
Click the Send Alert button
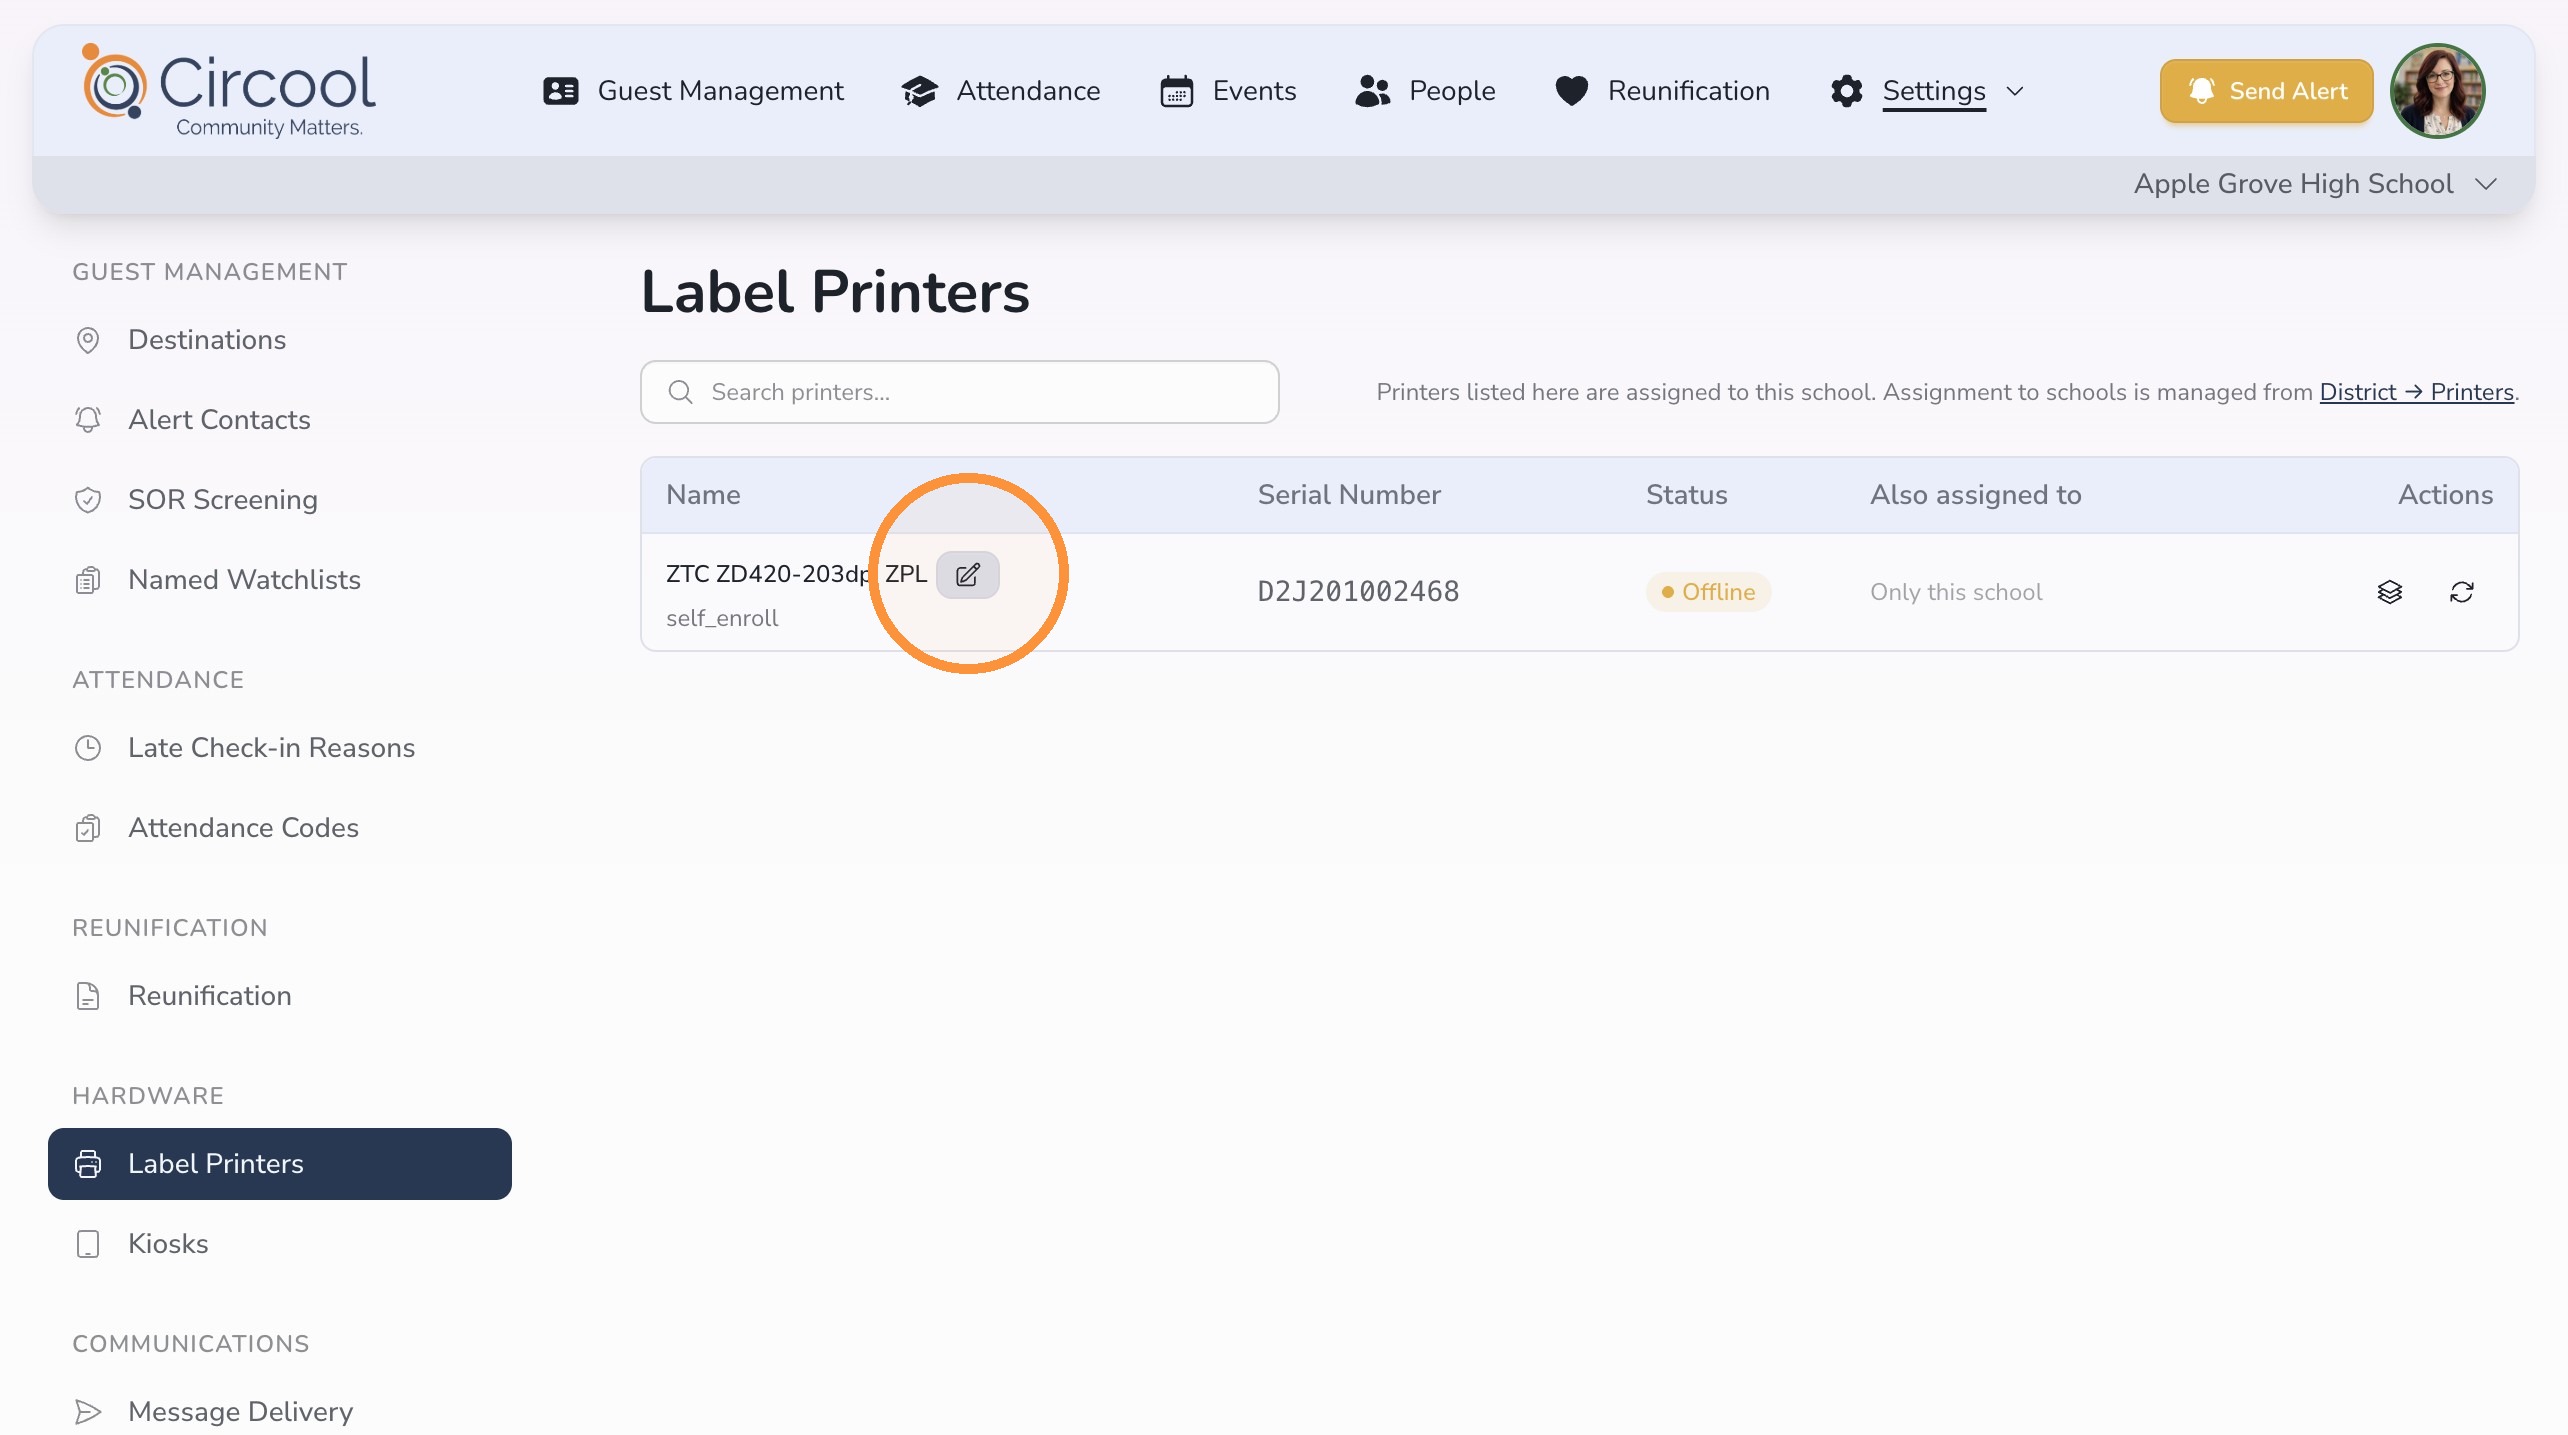(x=2266, y=91)
